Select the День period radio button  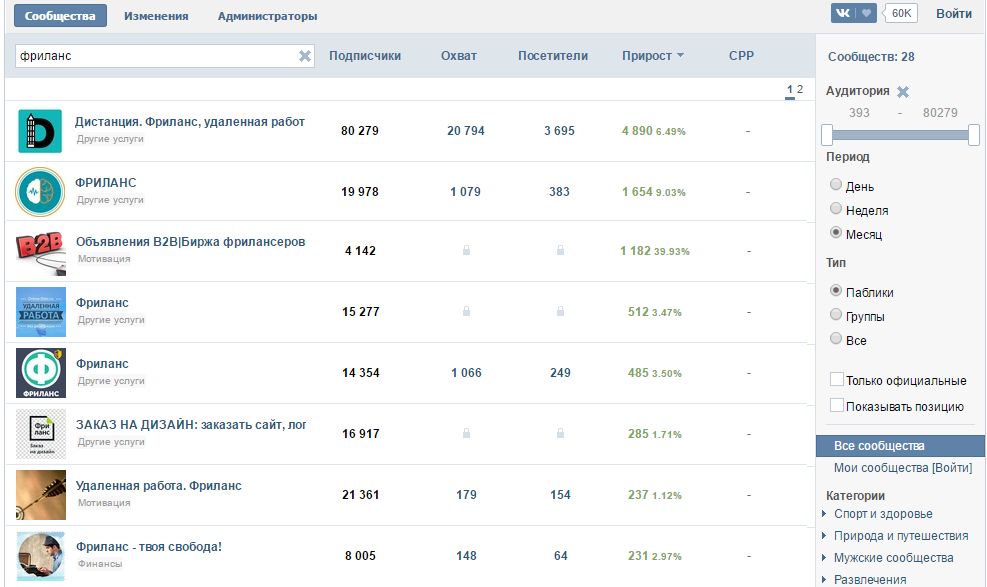click(836, 184)
